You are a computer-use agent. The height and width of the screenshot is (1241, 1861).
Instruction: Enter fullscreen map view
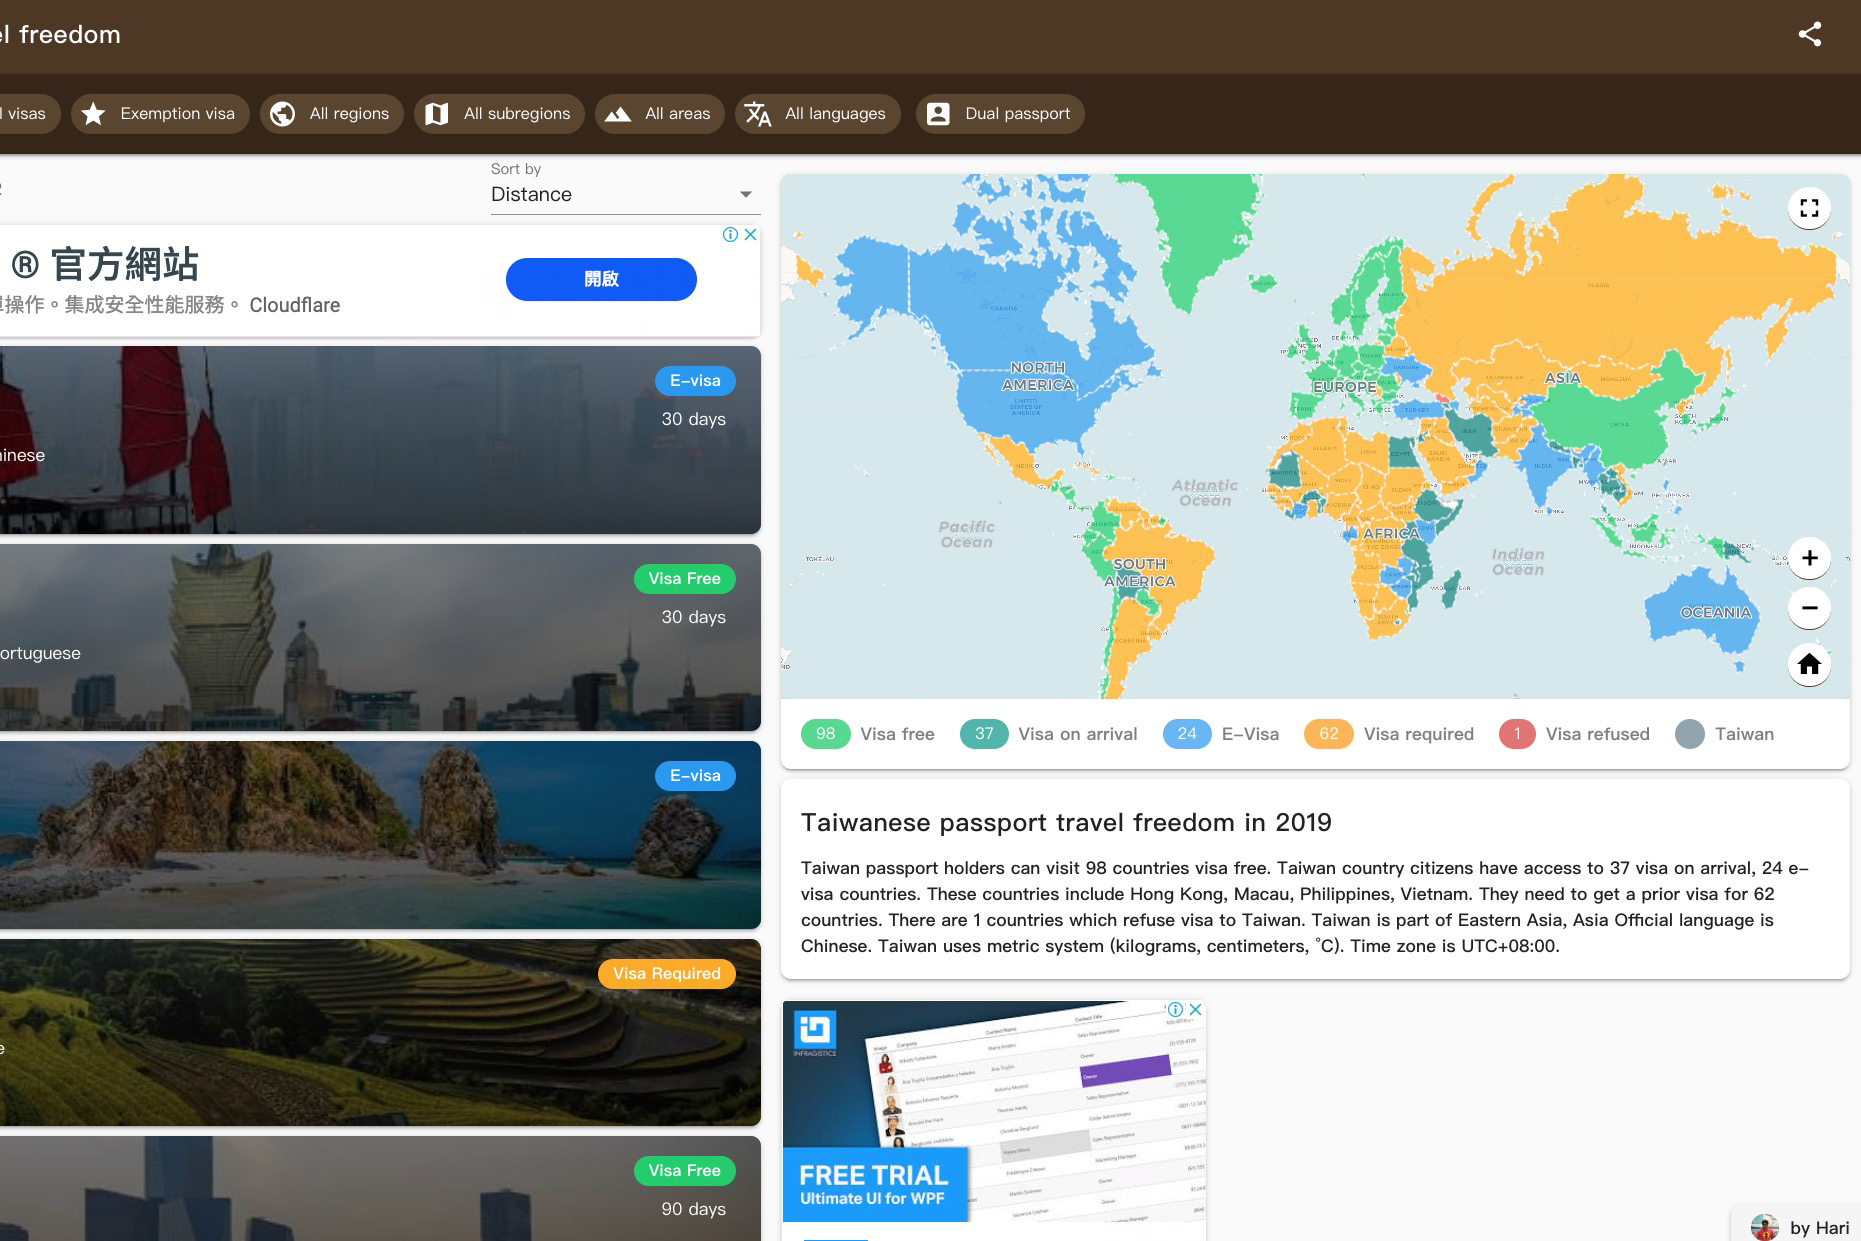[x=1809, y=208]
